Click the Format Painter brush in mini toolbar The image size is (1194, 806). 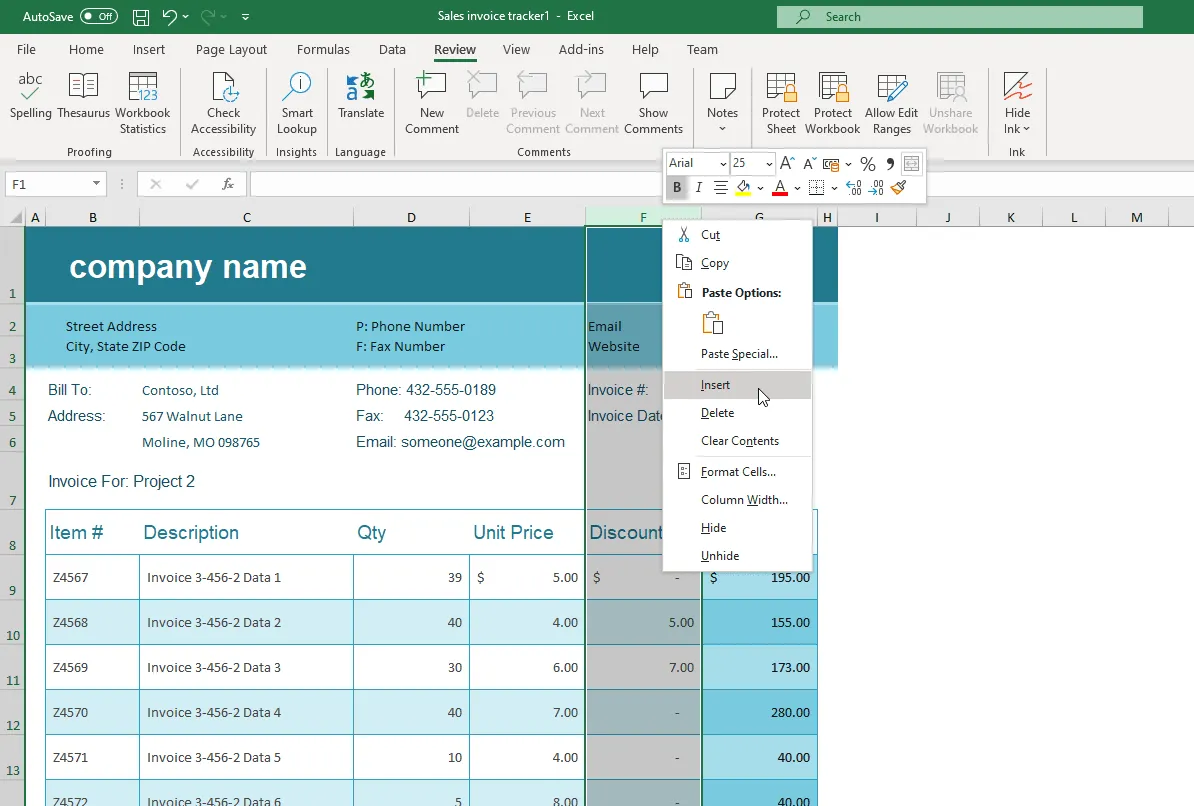[898, 188]
